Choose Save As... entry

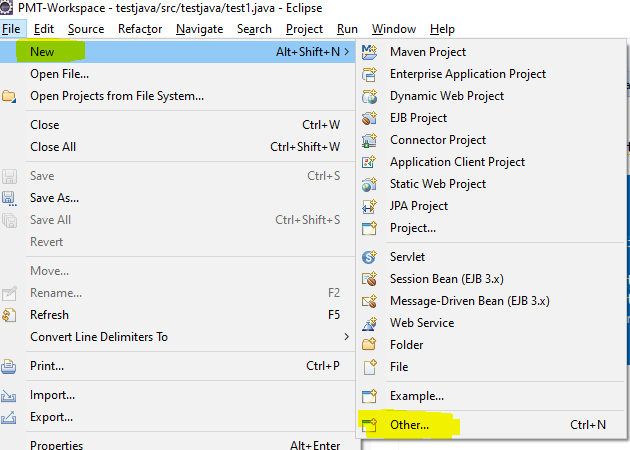point(178,198)
